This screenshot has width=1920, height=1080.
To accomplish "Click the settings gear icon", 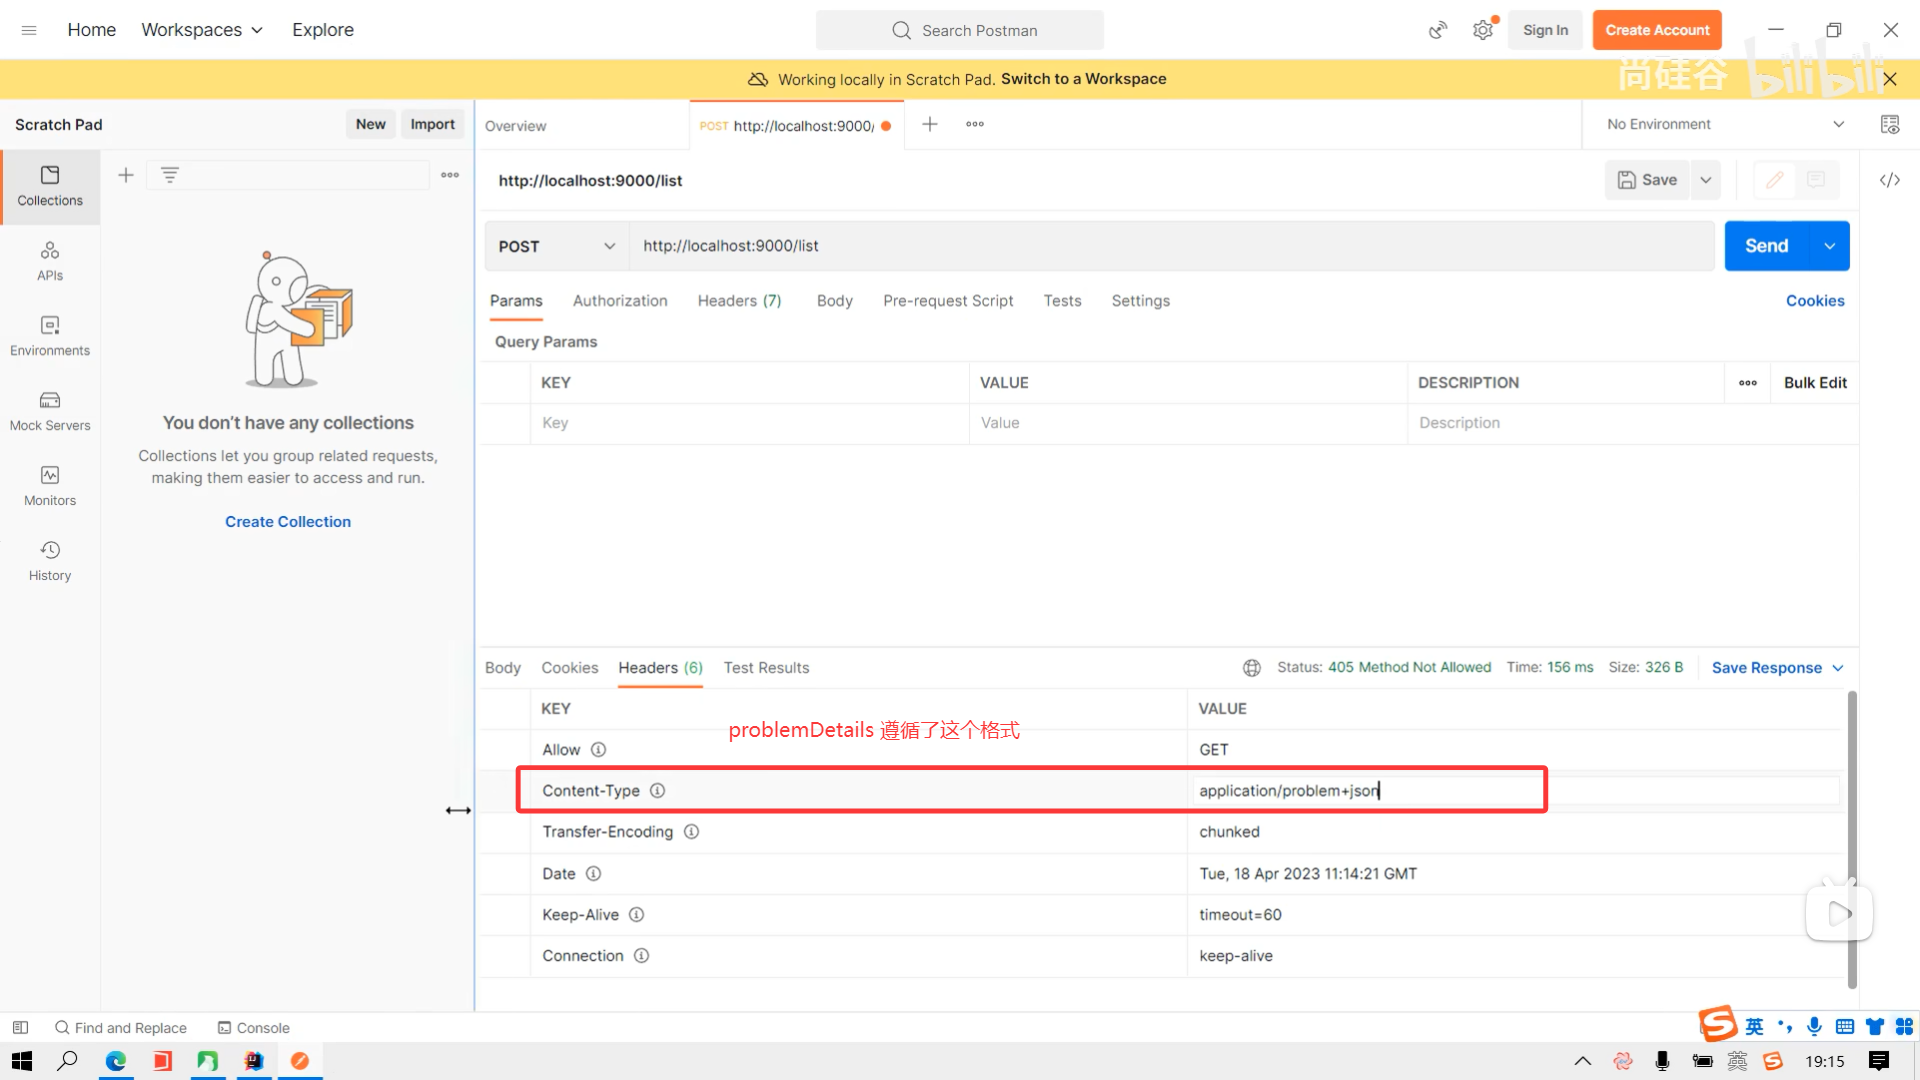I will pos(1482,30).
